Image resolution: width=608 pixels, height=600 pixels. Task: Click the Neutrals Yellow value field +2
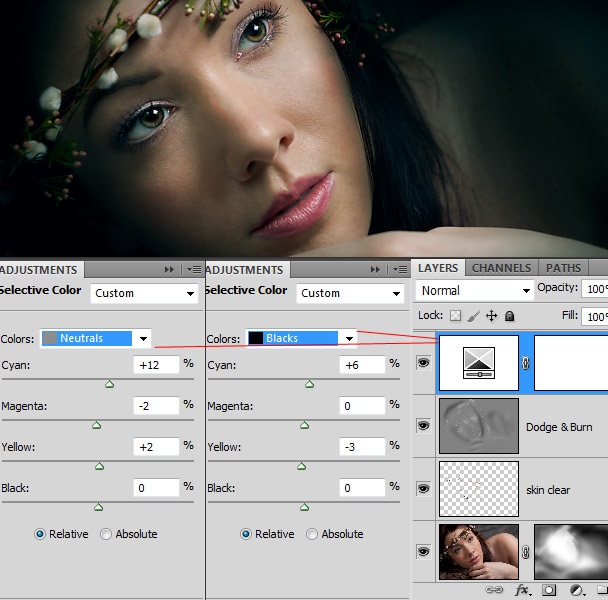tap(156, 447)
